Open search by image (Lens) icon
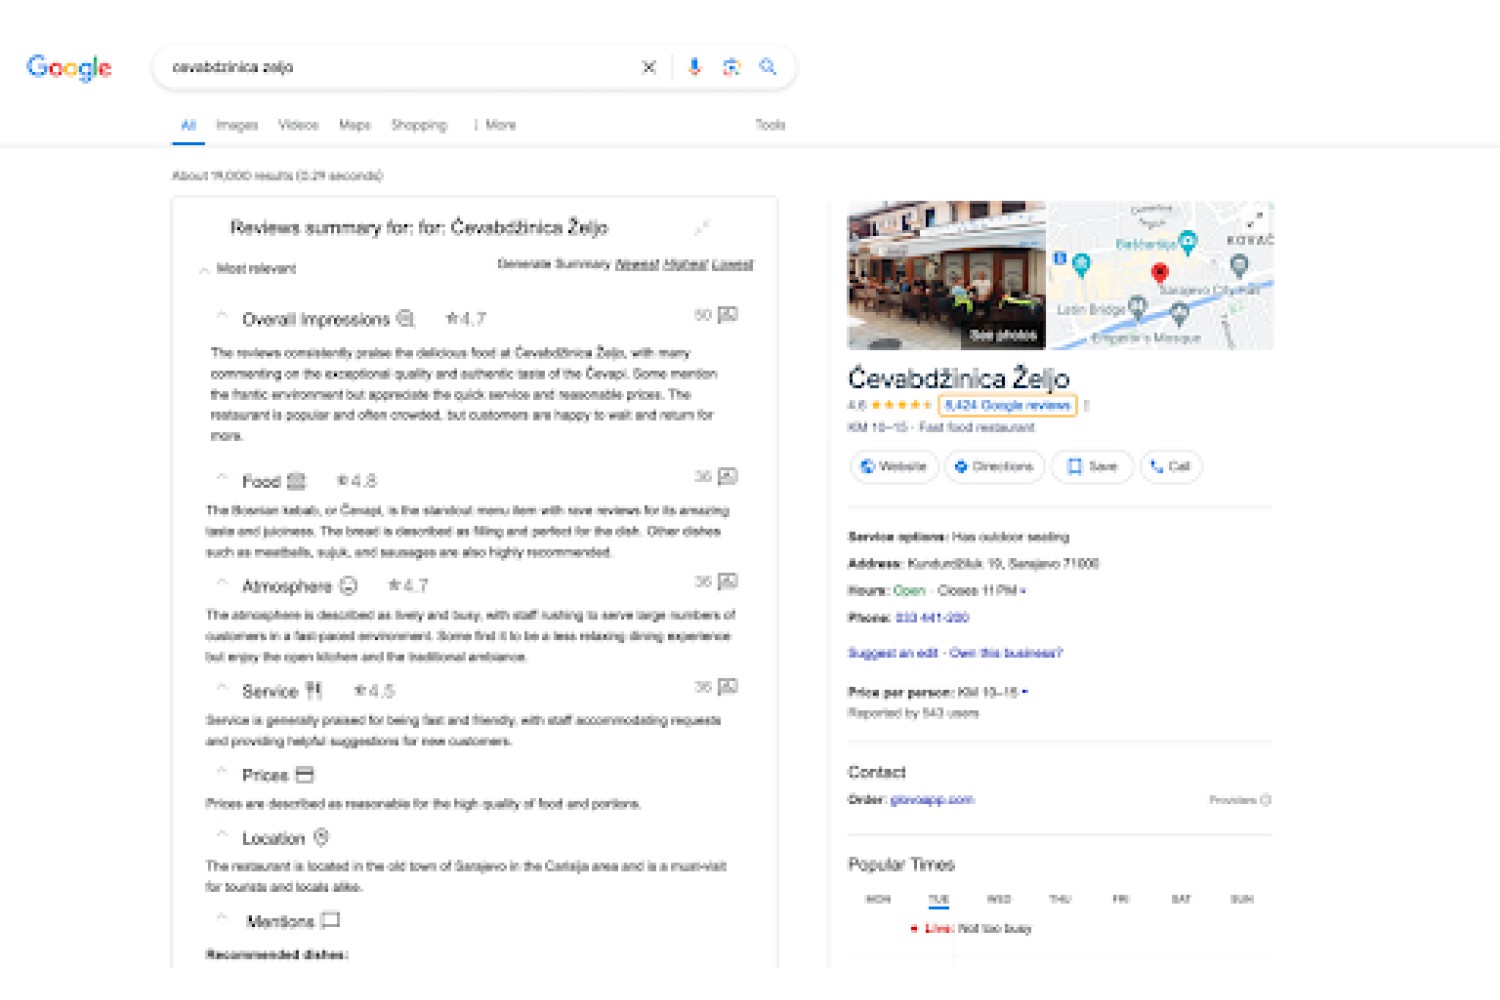The image size is (1500, 1000). 731,67
